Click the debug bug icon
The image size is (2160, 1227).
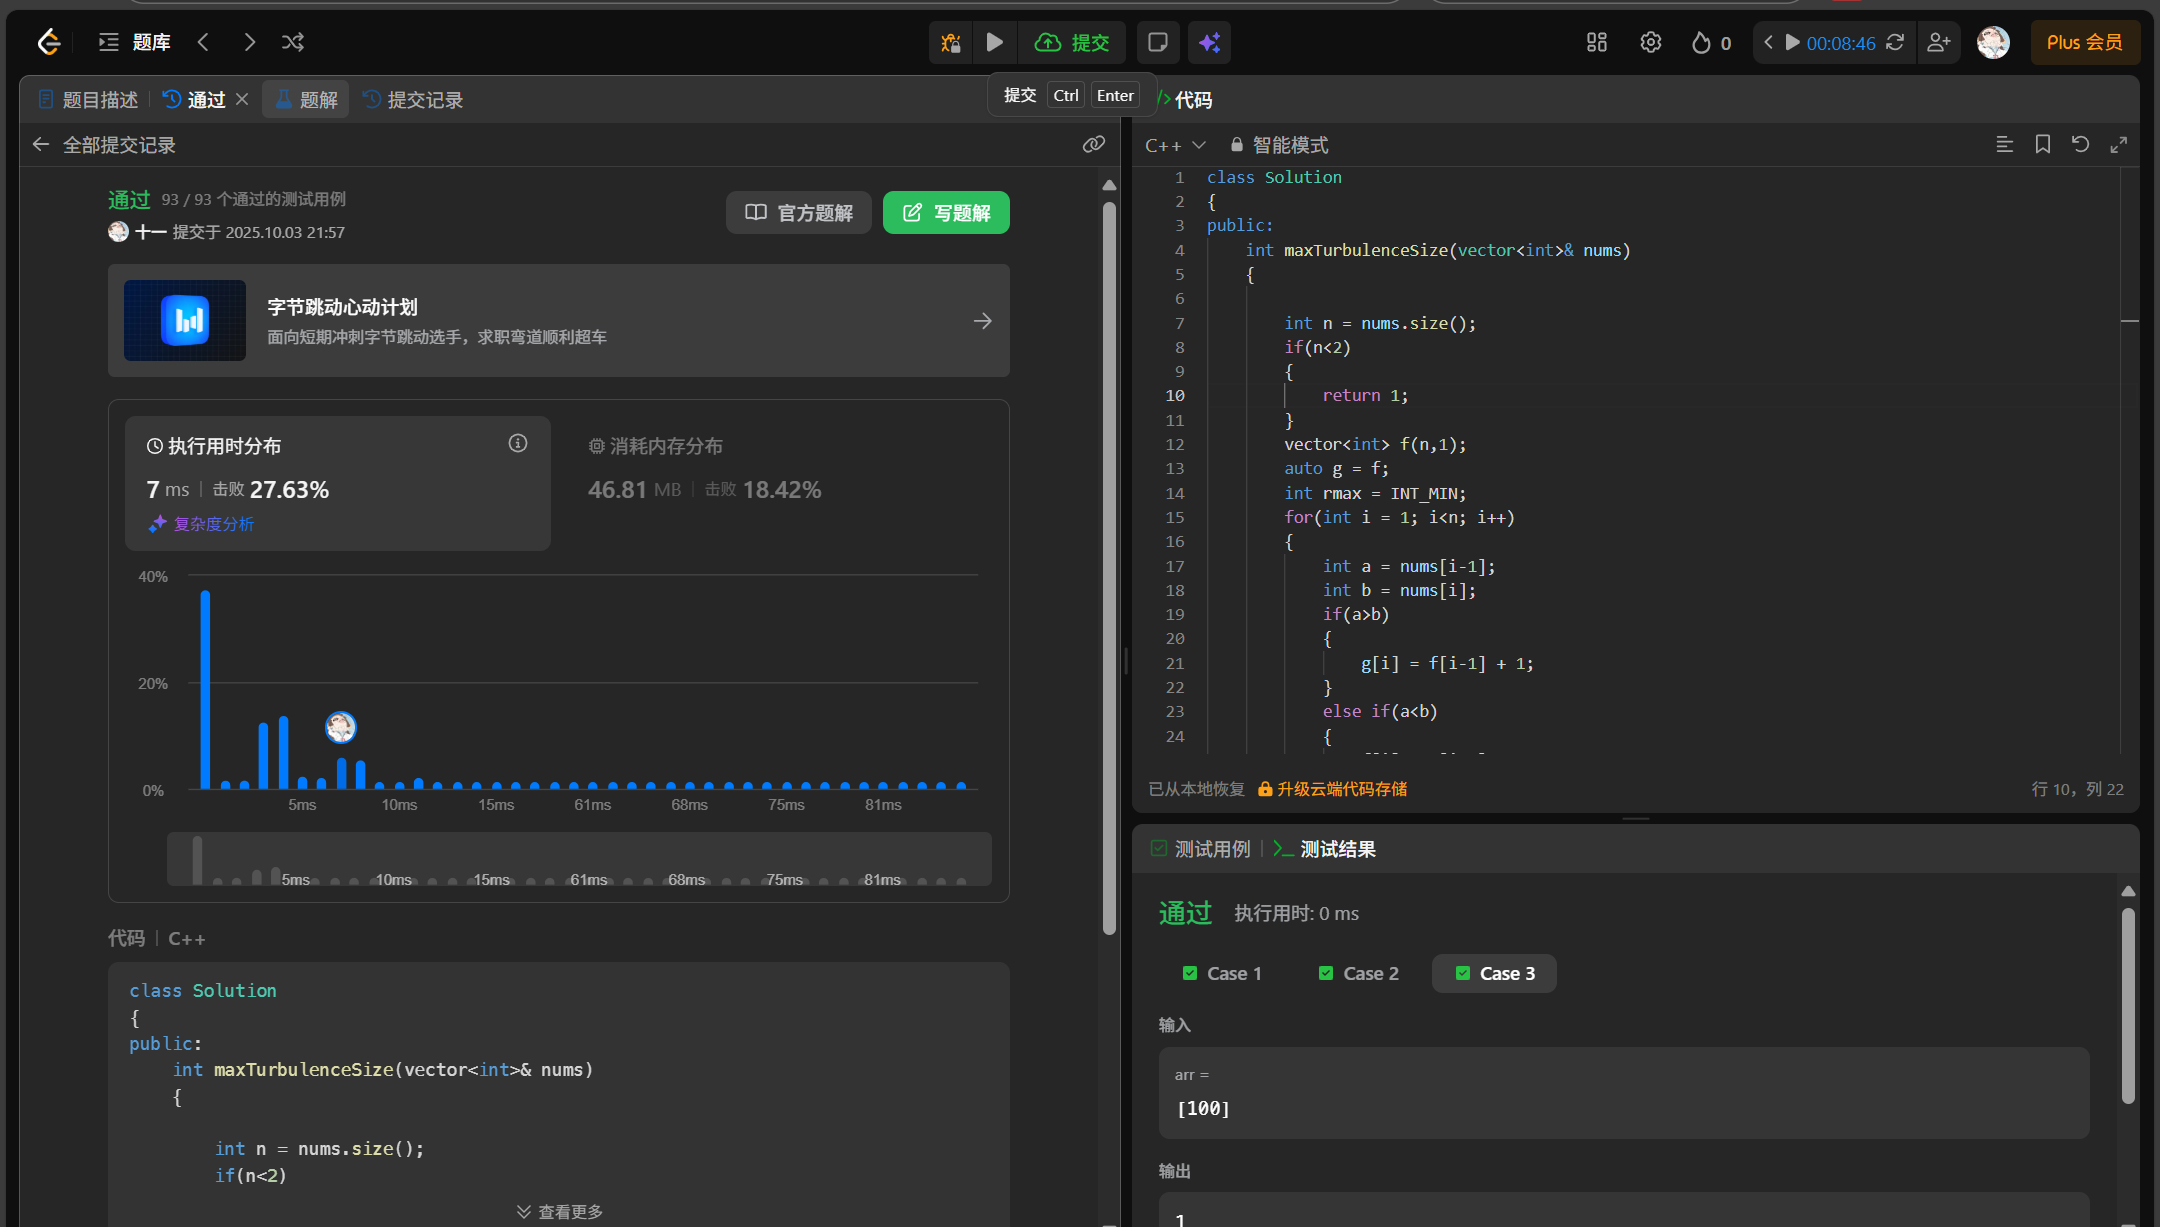[950, 43]
